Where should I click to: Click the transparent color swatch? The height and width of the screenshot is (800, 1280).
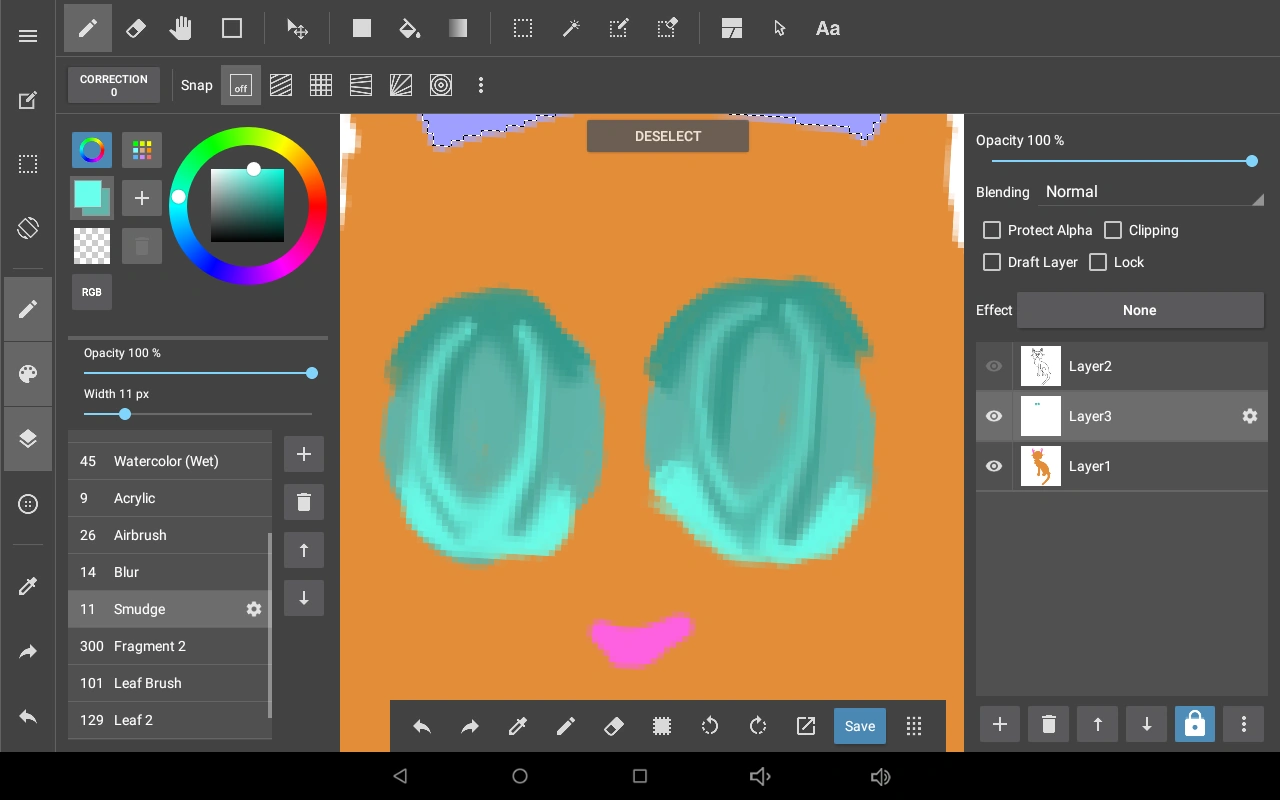point(92,246)
